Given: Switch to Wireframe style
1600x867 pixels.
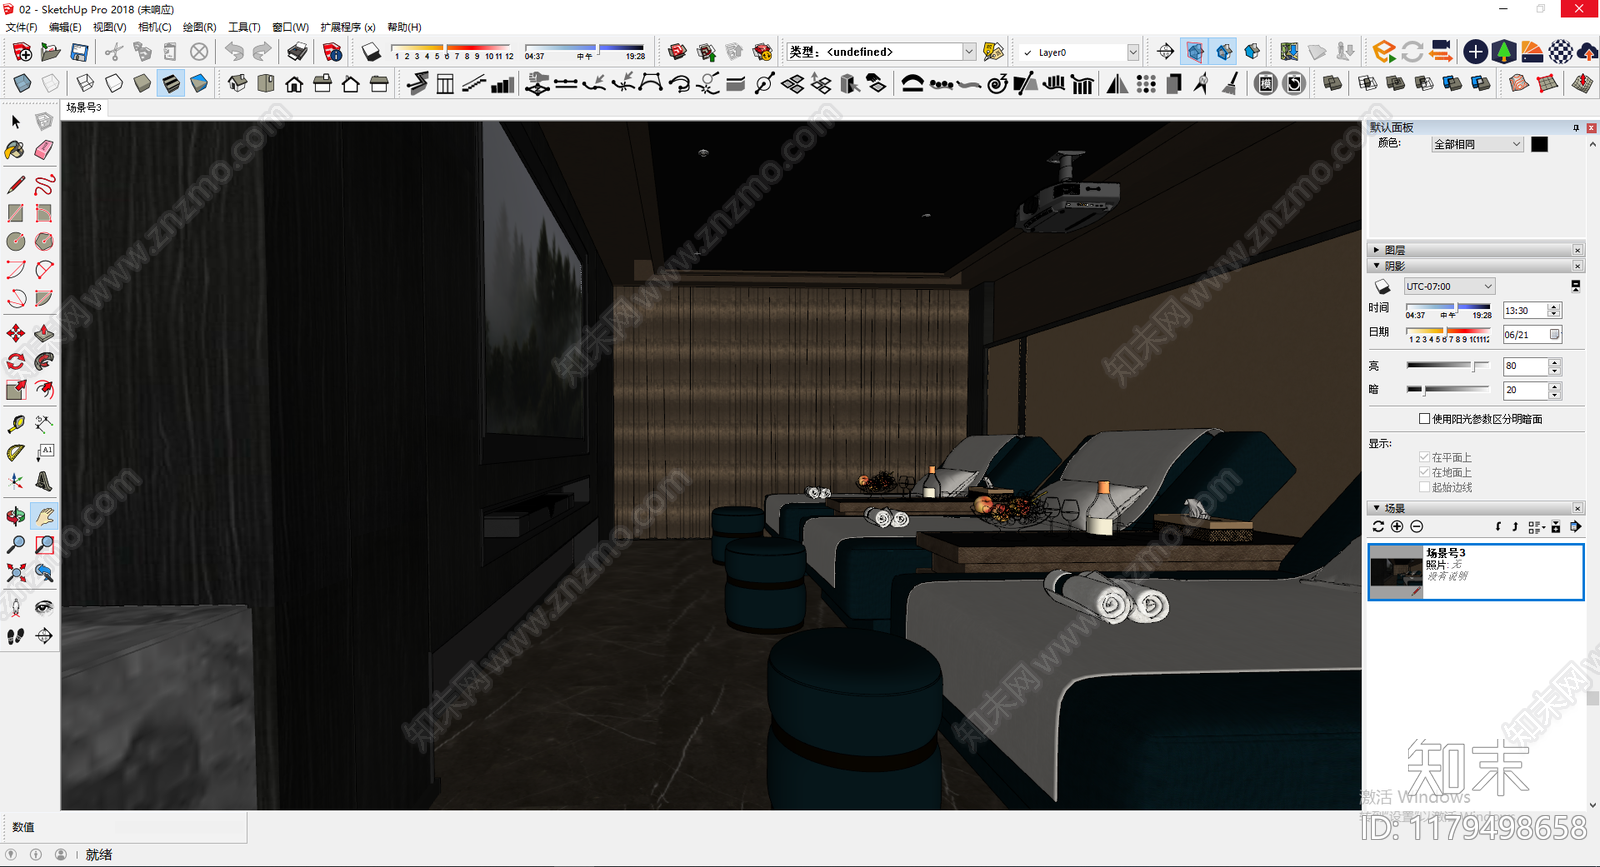Looking at the screenshot, I should (x=86, y=83).
